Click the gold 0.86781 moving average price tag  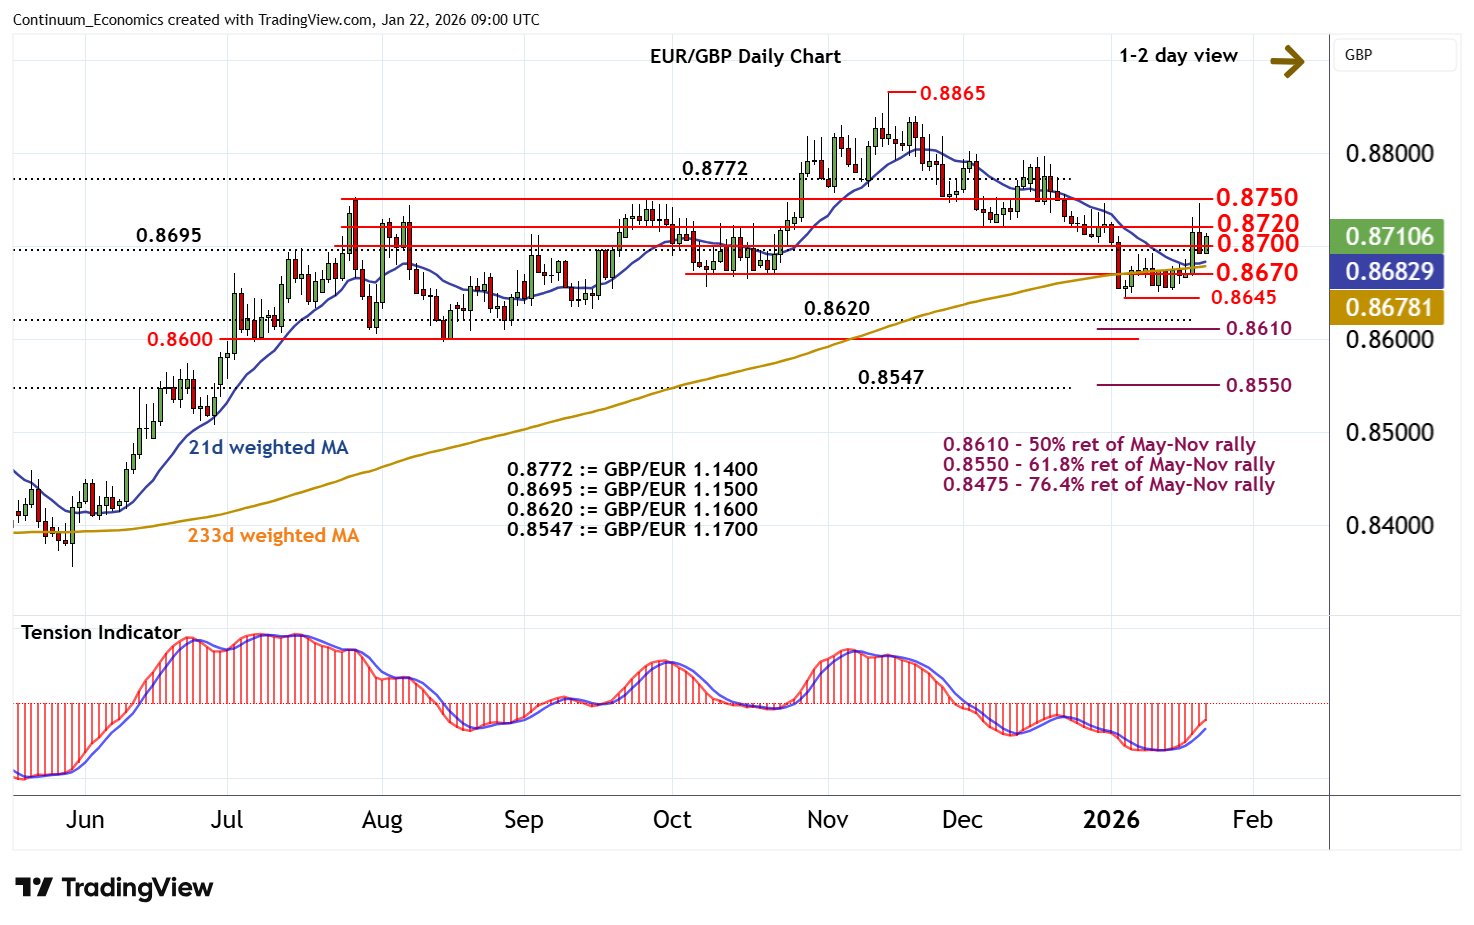tap(1388, 307)
